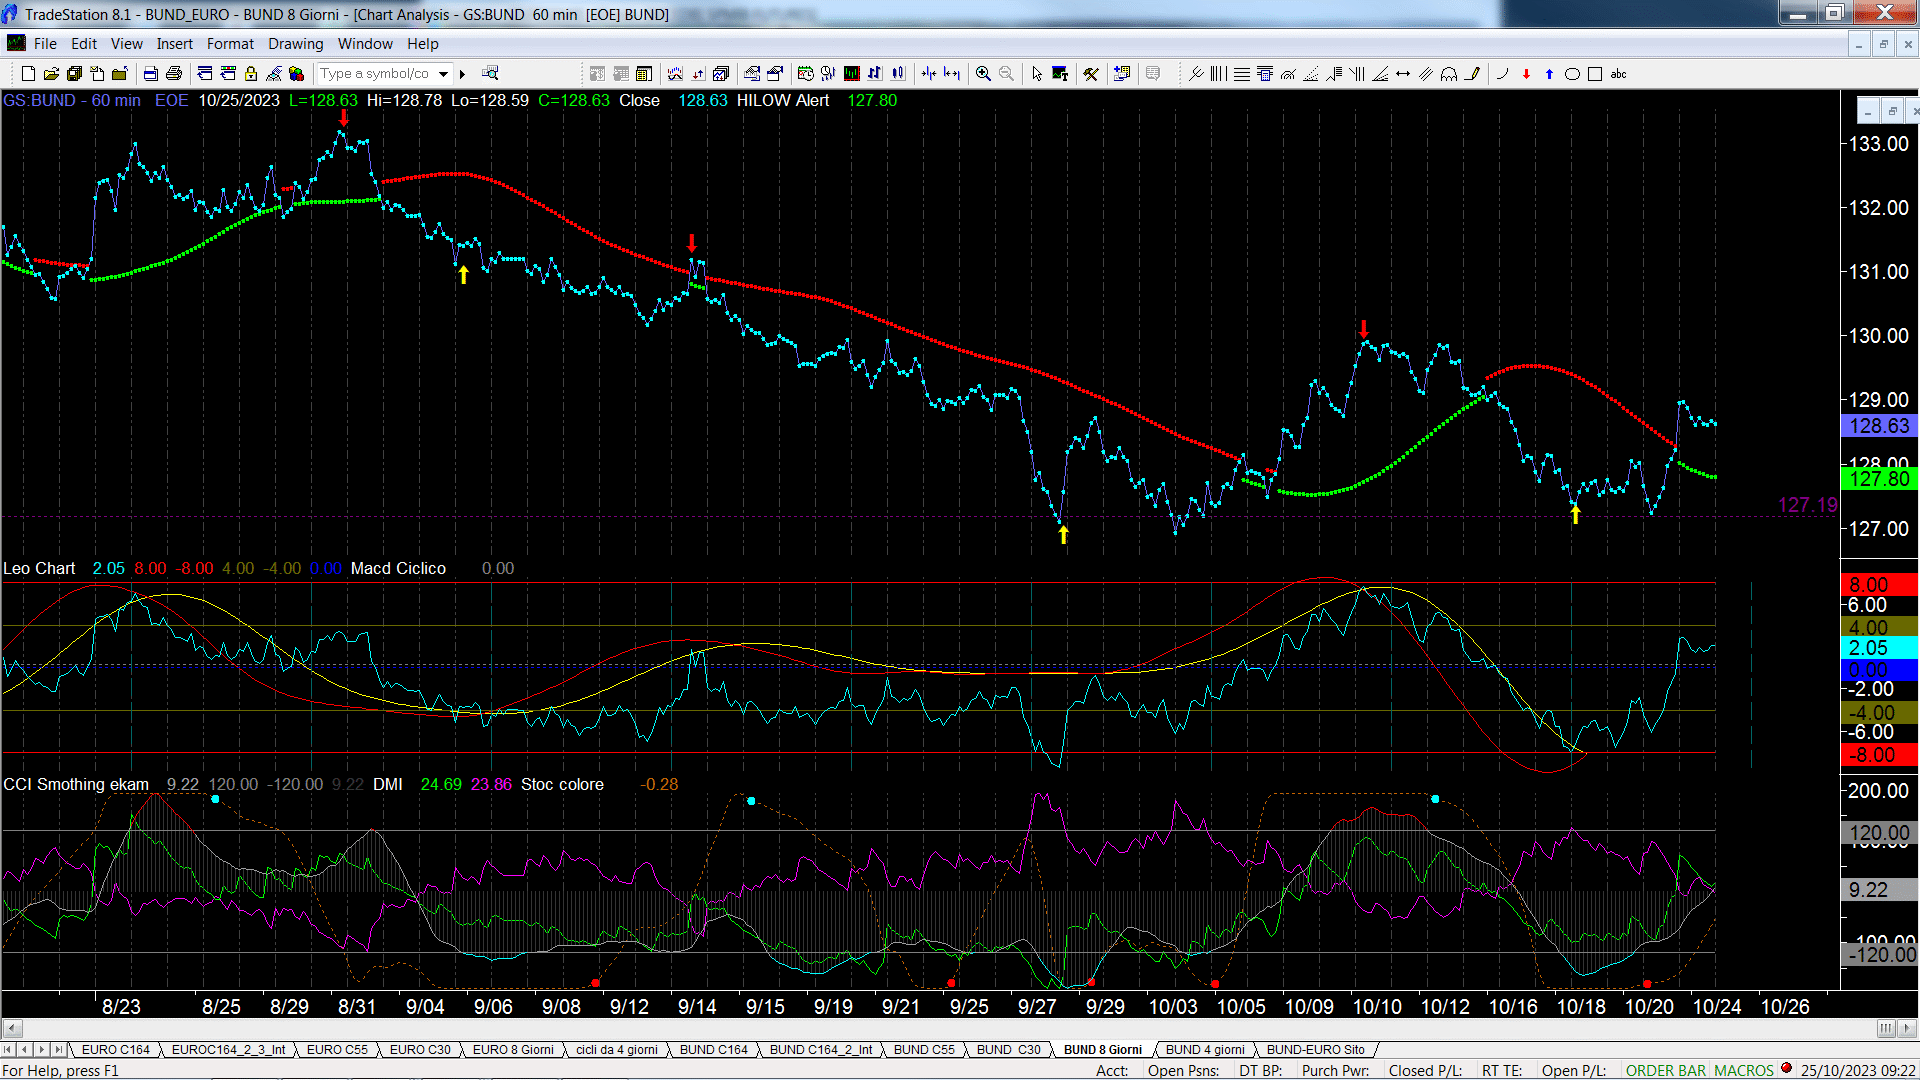Click the decrease bar spacing icon
This screenshot has height=1080, width=1920.
tap(929, 74)
